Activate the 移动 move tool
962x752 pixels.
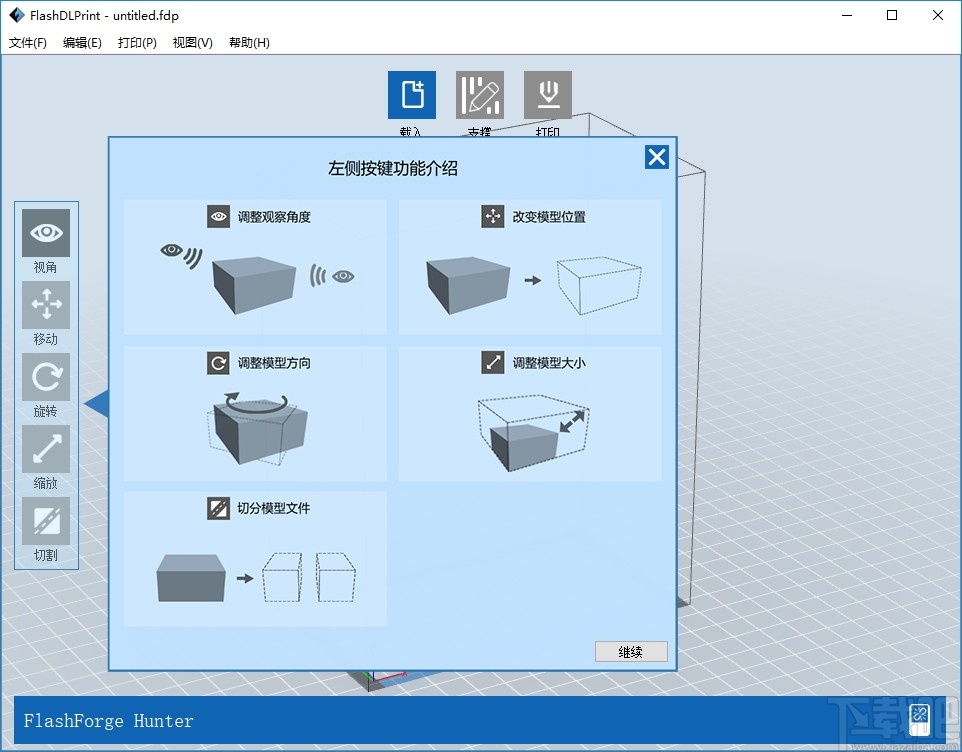coord(45,305)
